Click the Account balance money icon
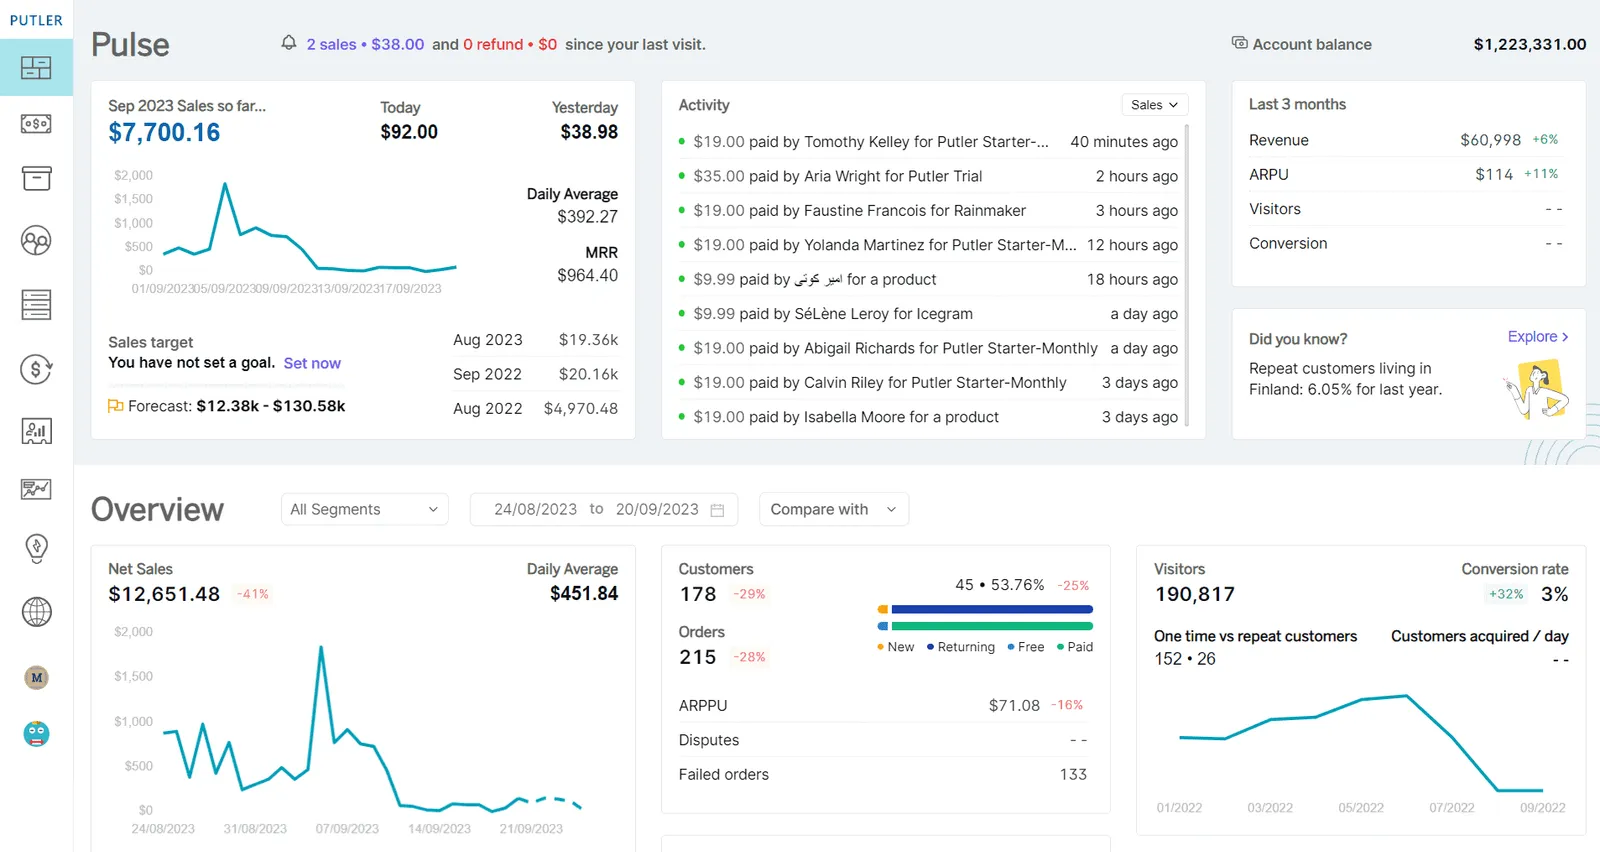 point(1240,43)
